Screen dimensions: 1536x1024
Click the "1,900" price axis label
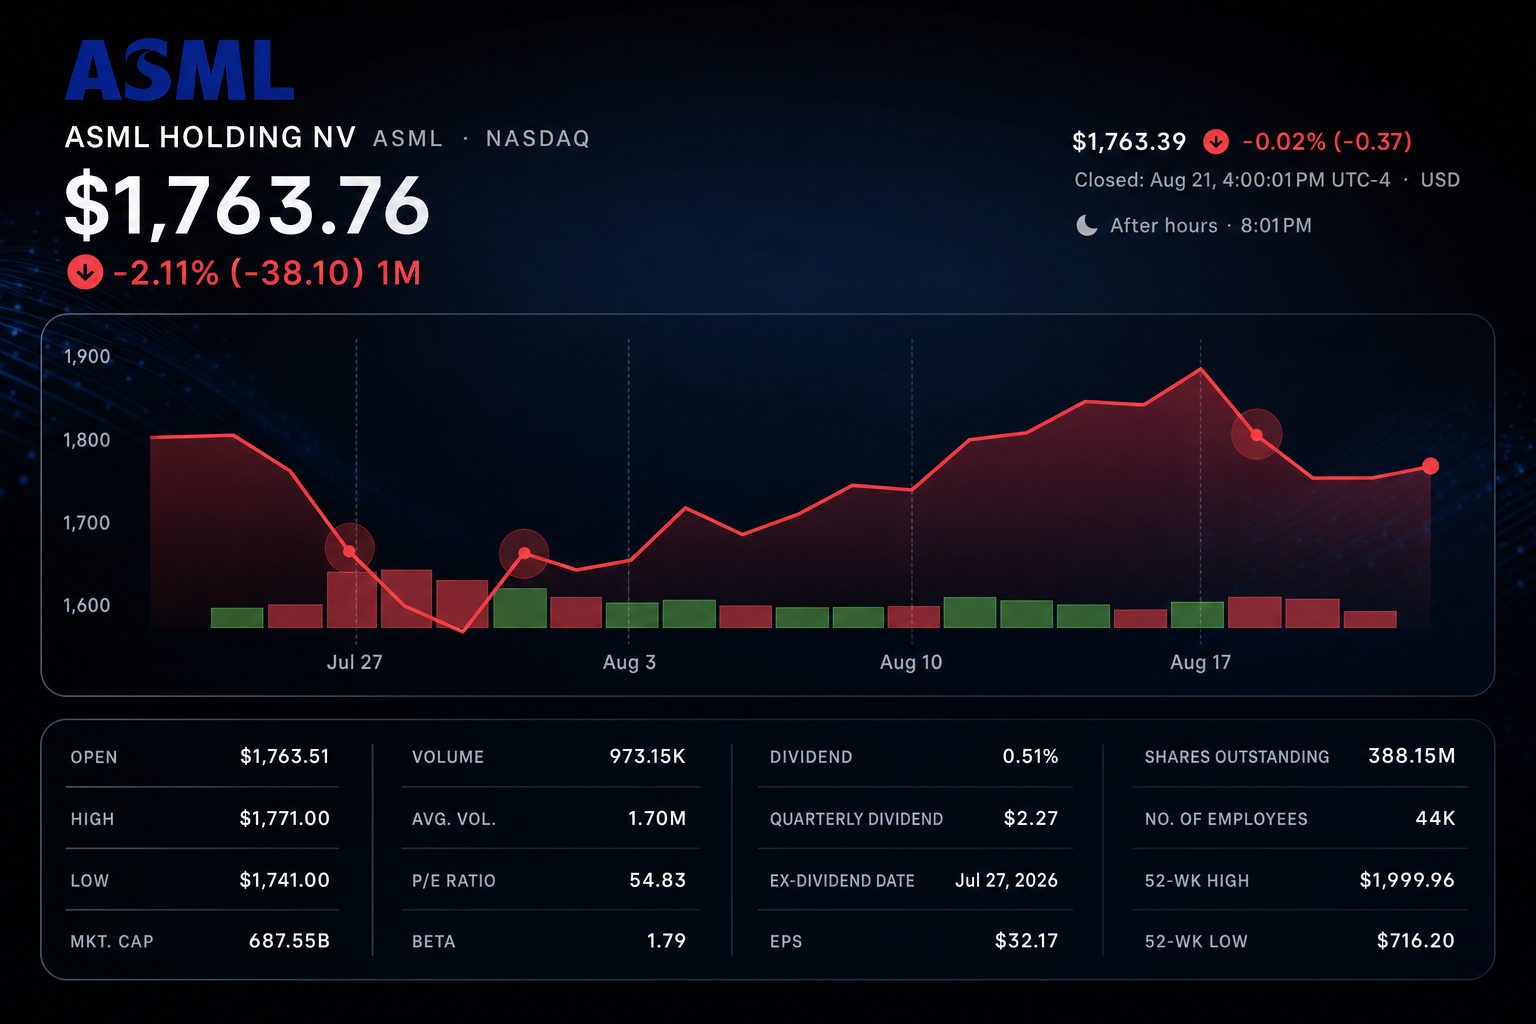pos(87,357)
